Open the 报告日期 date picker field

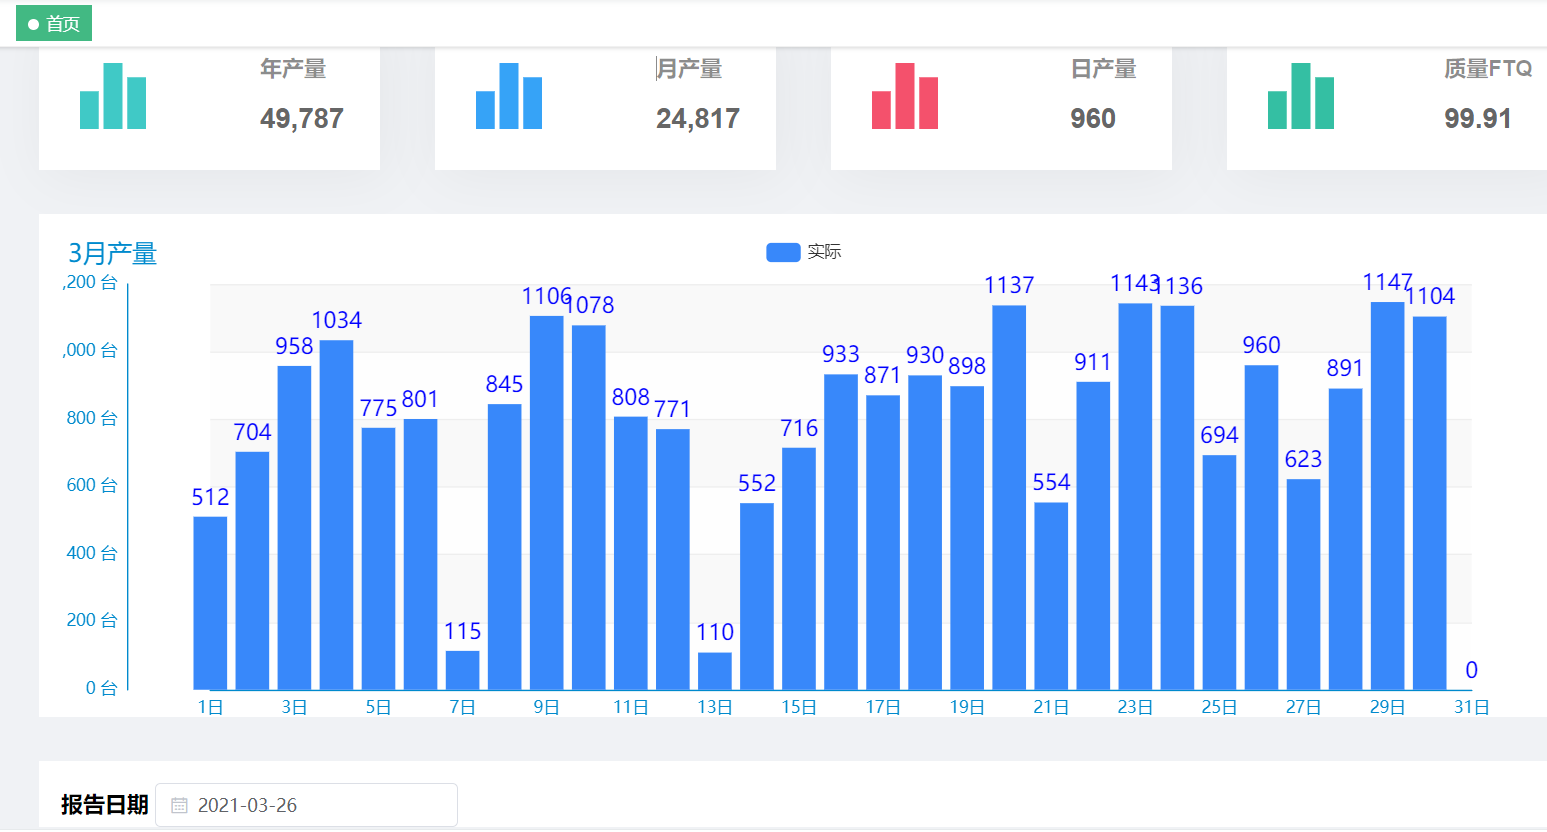(306, 805)
